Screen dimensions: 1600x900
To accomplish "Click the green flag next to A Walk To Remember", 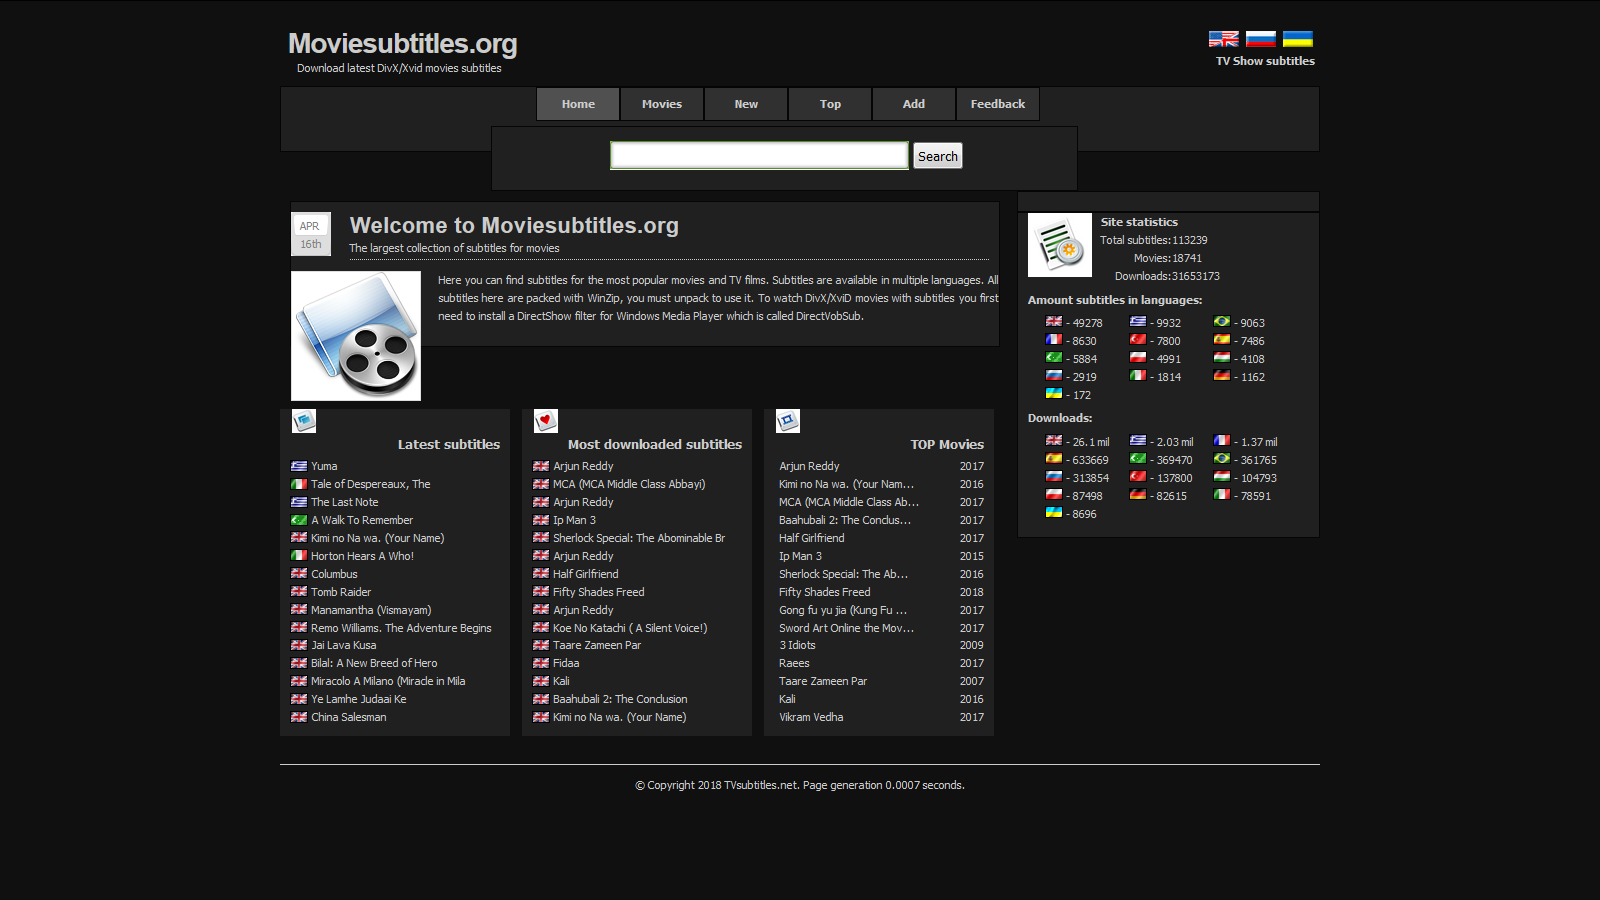I will pos(299,520).
